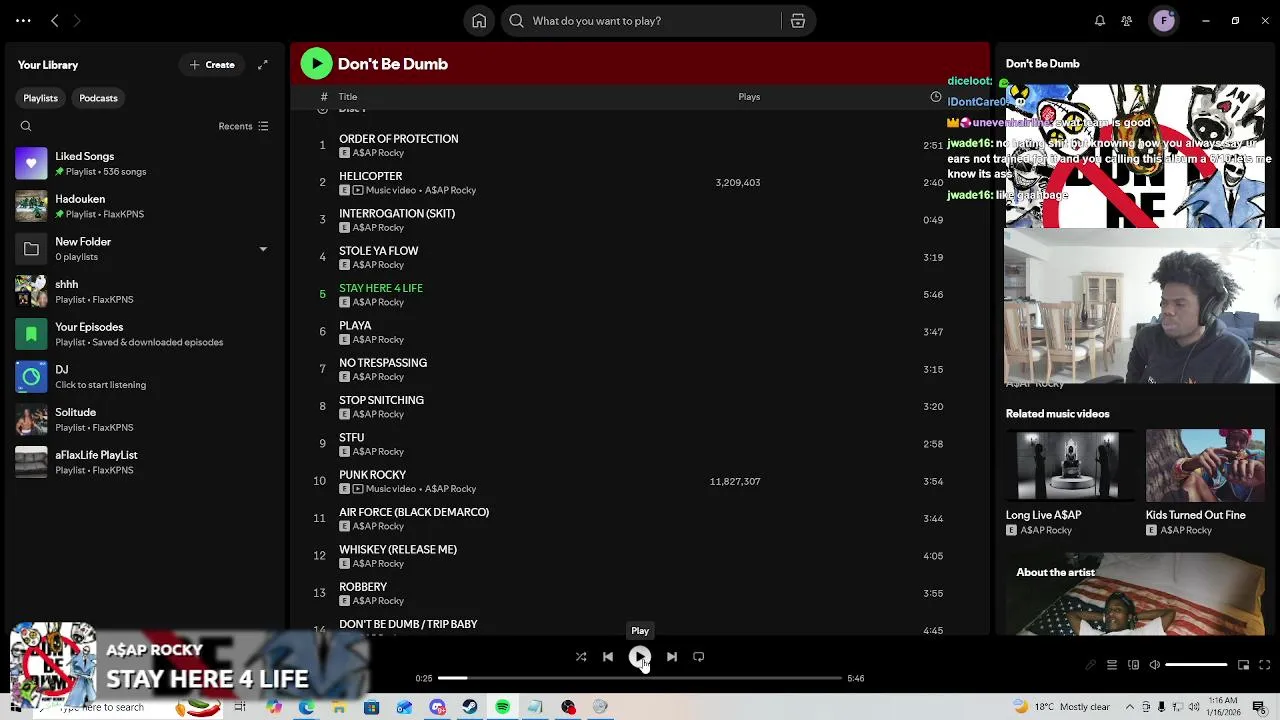Enter full screen mode
This screenshot has width=1280, height=720.
tap(1265, 665)
